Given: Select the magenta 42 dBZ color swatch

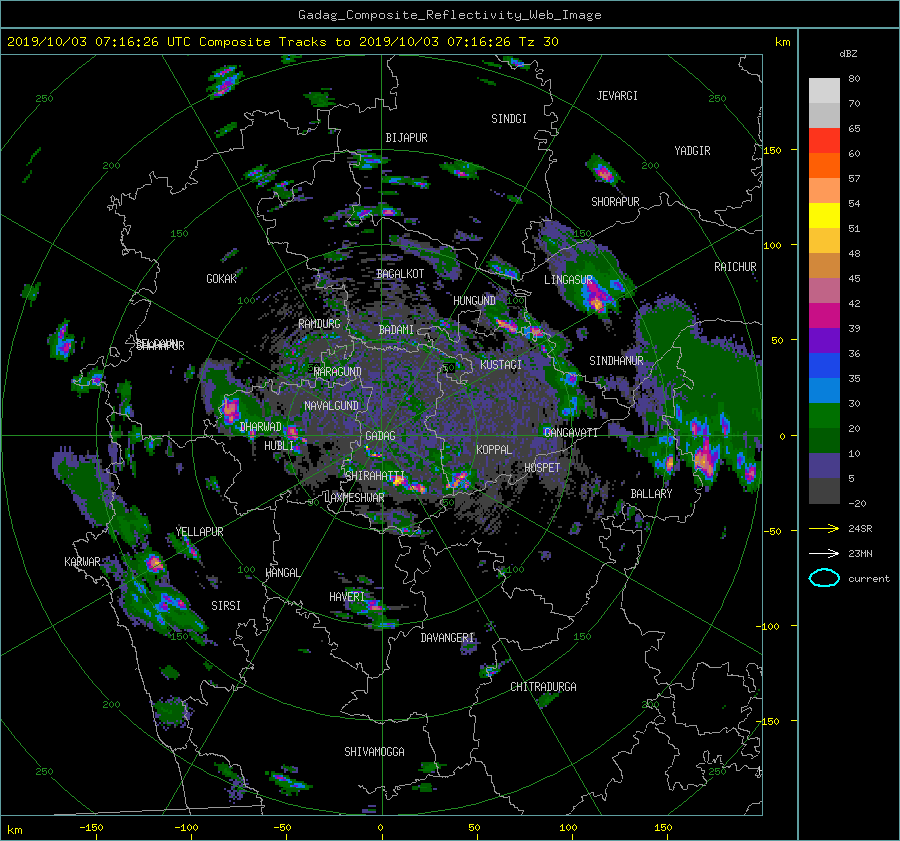Looking at the screenshot, I should 824,315.
